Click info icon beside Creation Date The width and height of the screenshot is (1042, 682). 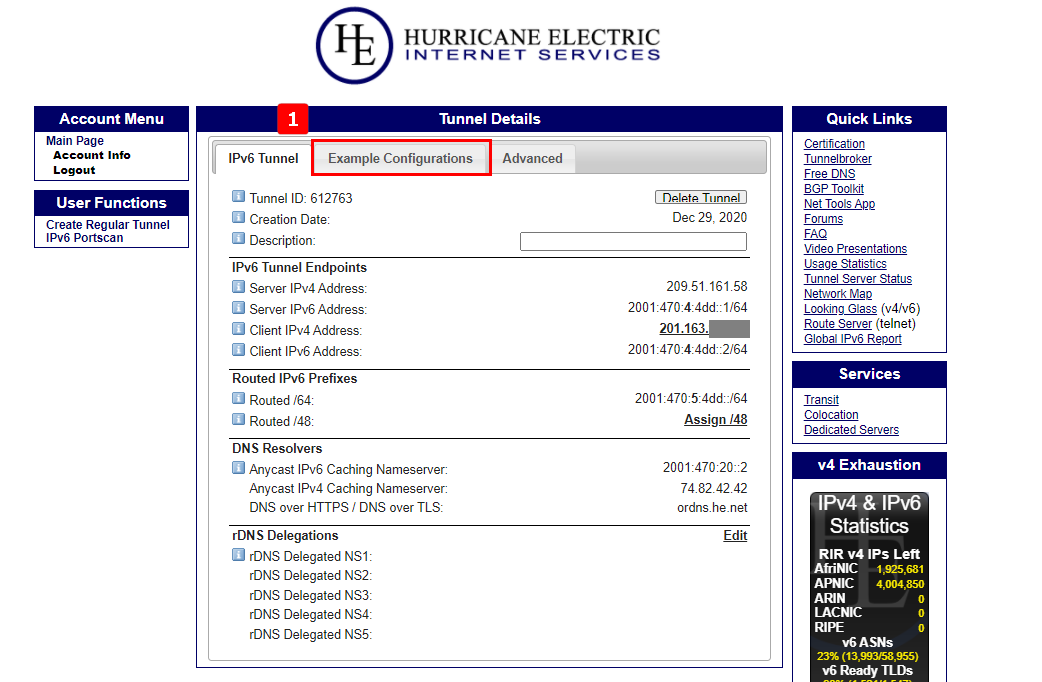click(238, 218)
